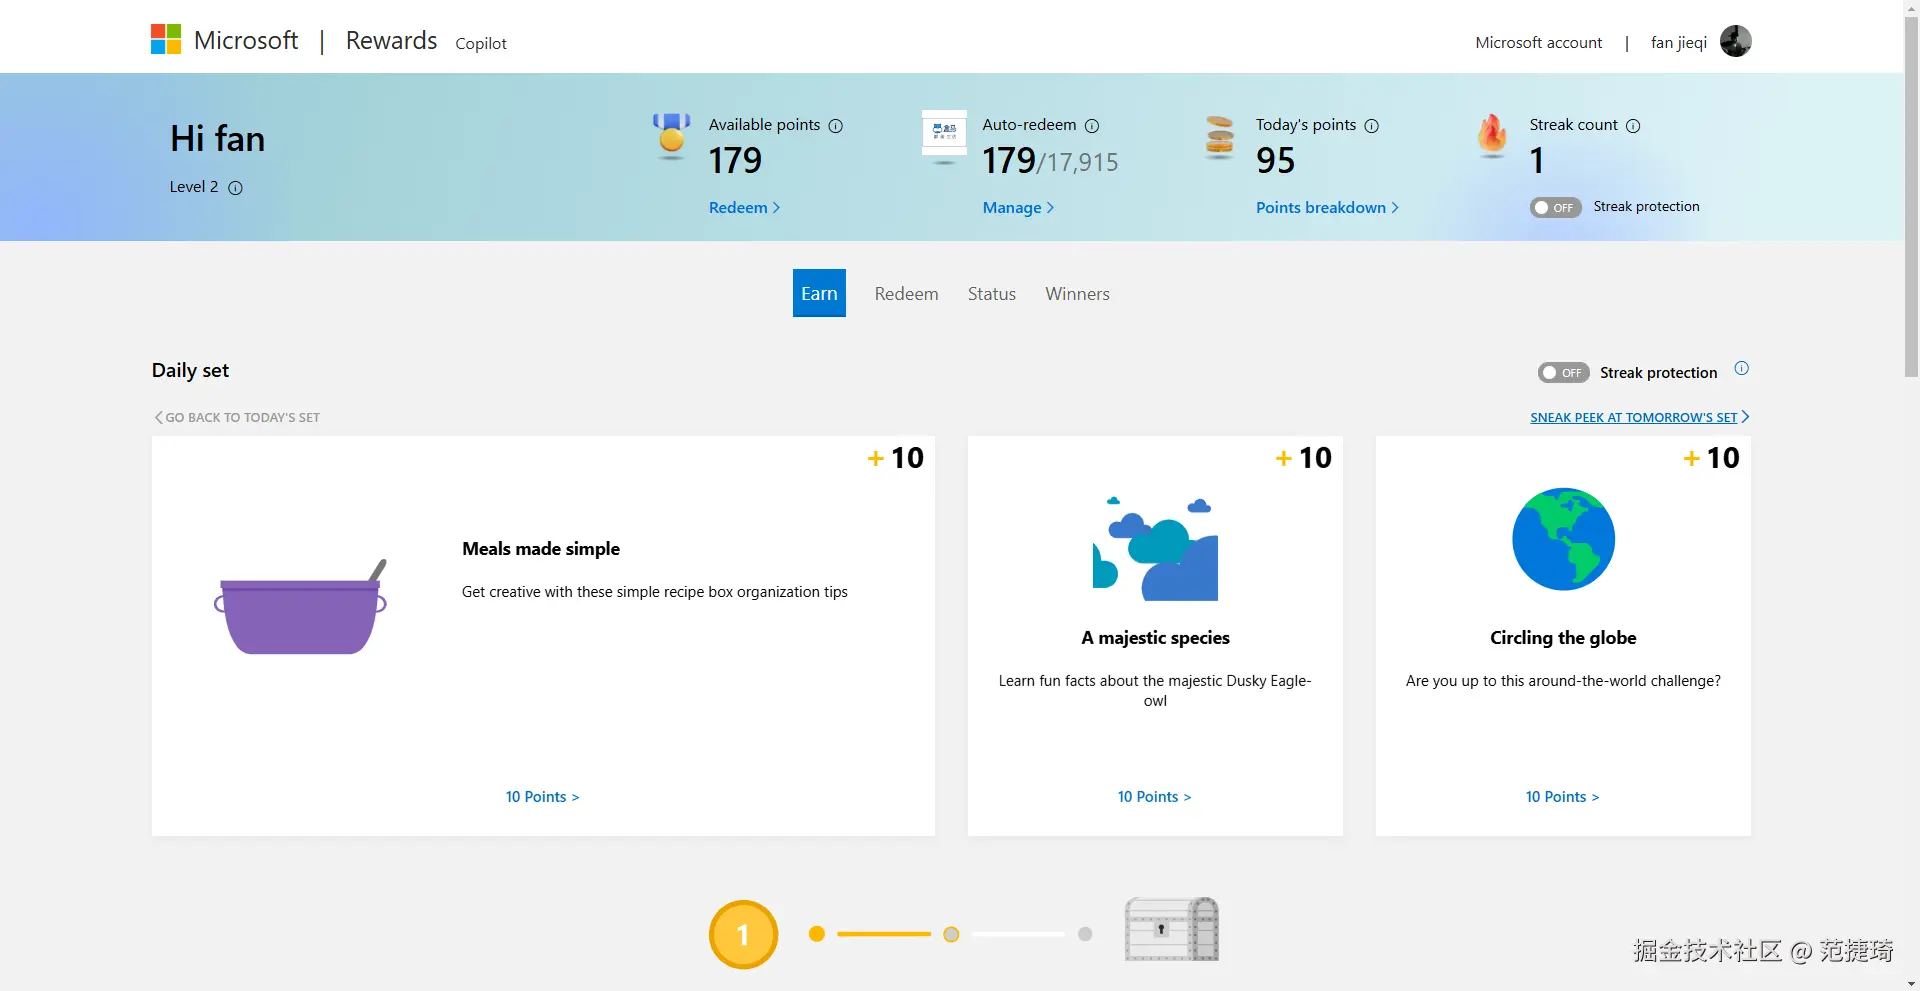Click 10 Points link on Meals made simple

coord(542,797)
